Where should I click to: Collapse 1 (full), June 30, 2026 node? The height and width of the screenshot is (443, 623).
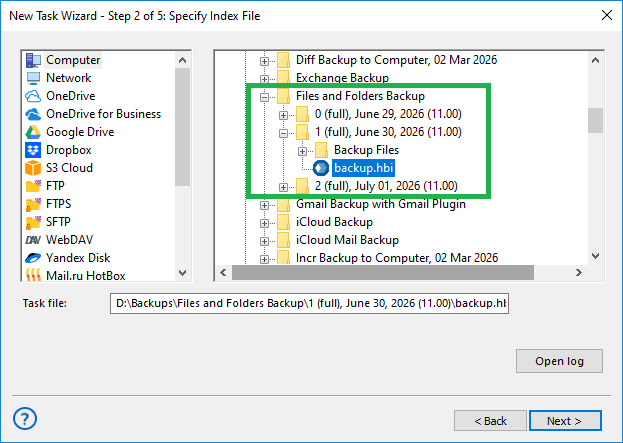283,133
